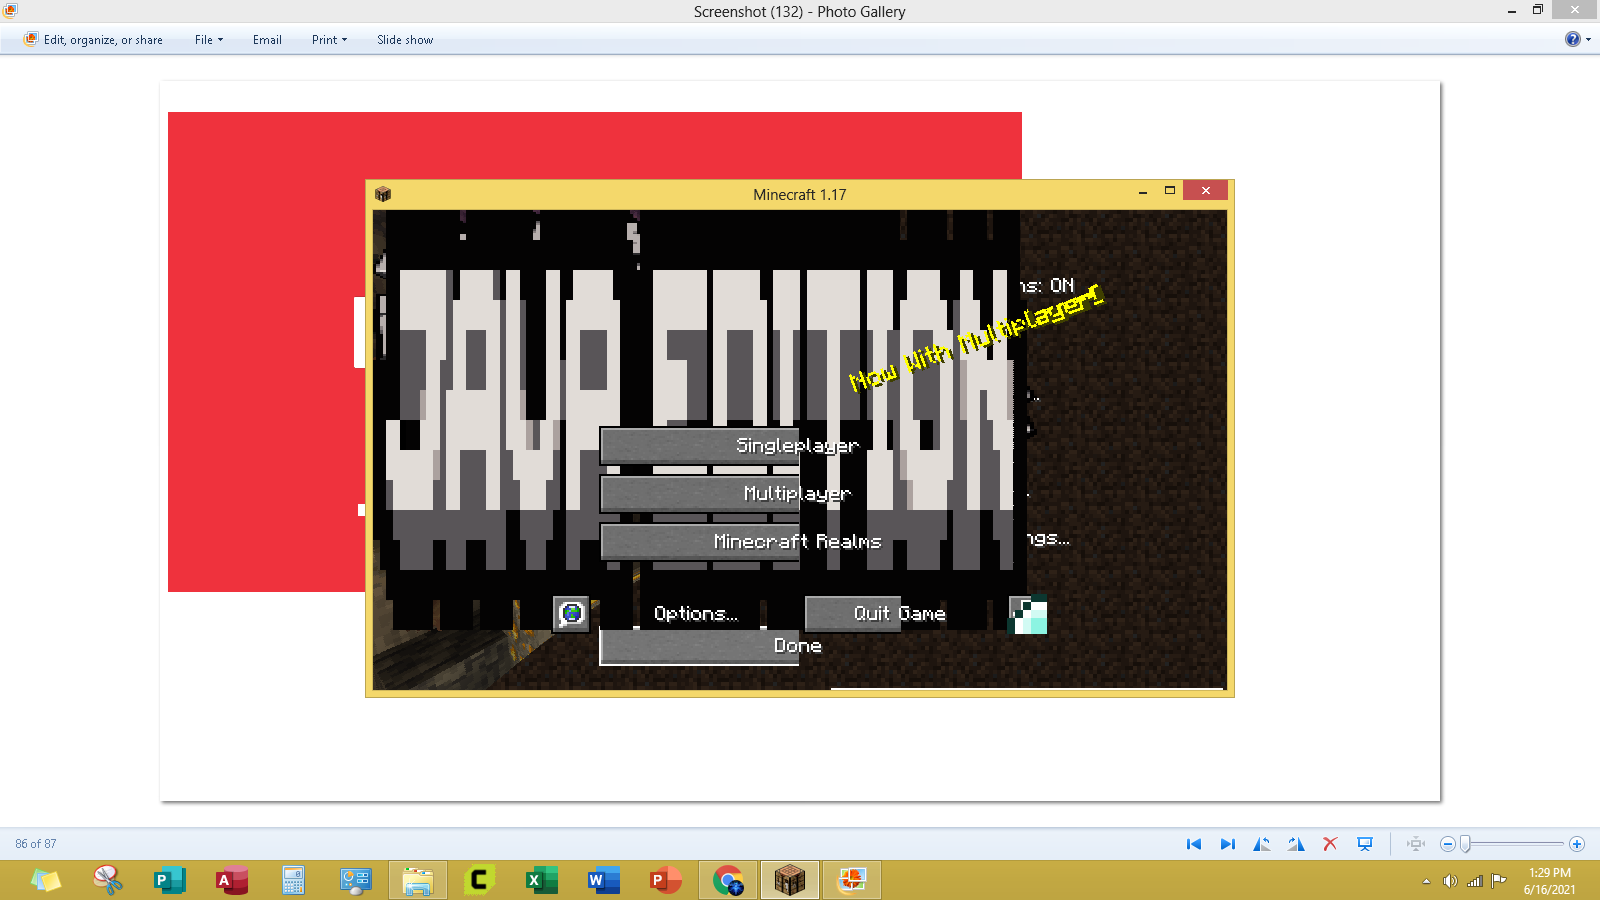Click Edit, organize, or share

point(94,40)
